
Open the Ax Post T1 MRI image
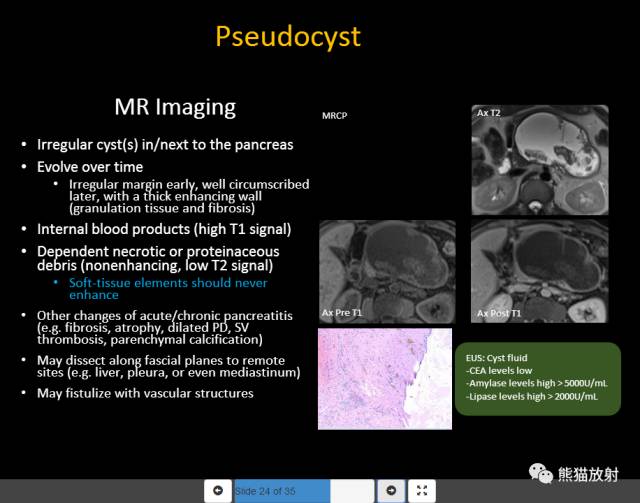(x=540, y=272)
